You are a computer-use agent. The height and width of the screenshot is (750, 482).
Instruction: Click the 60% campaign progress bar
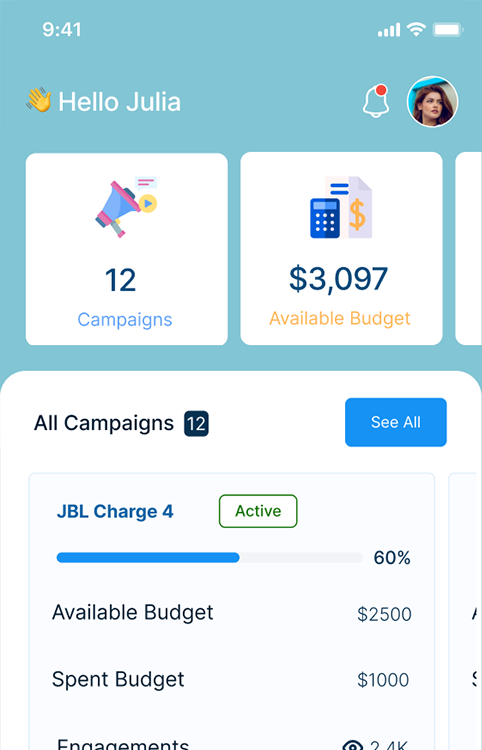pyautogui.click(x=209, y=557)
